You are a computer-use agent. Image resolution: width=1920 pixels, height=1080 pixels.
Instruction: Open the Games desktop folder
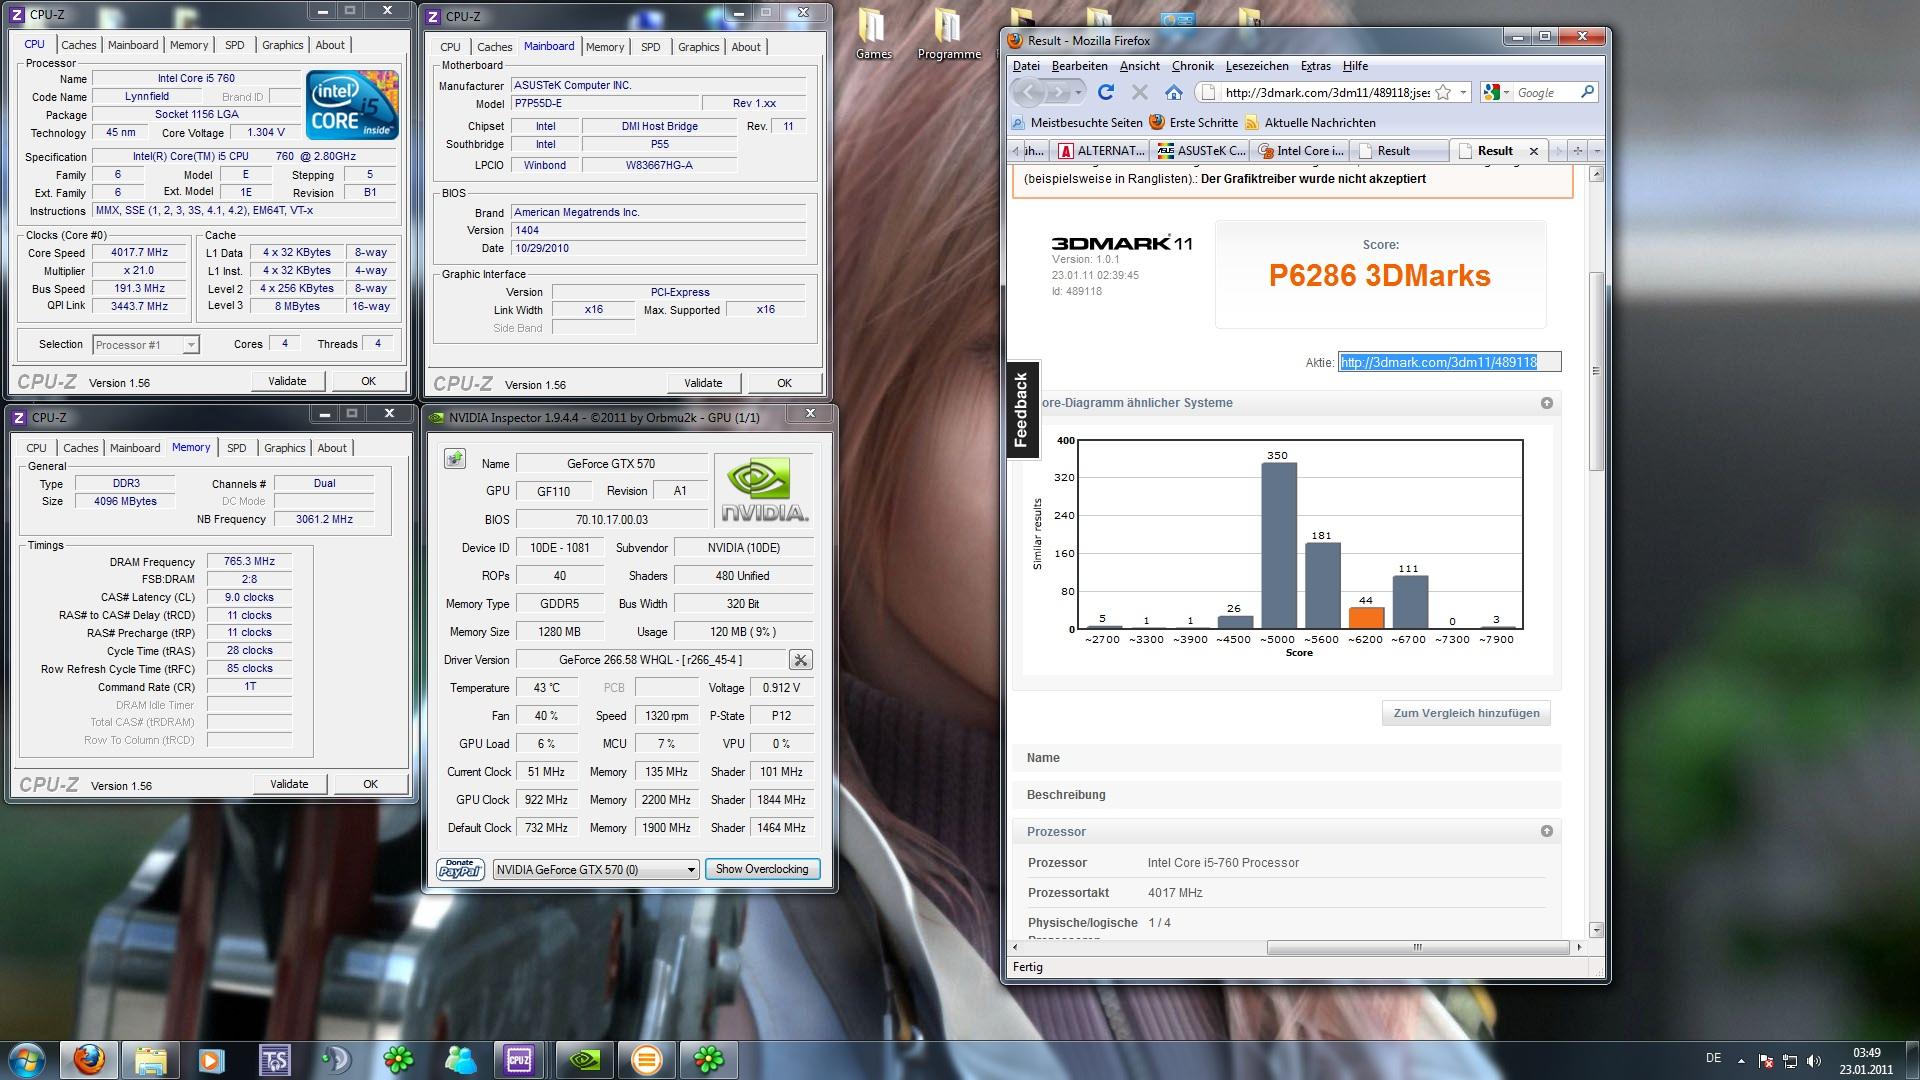tap(873, 35)
